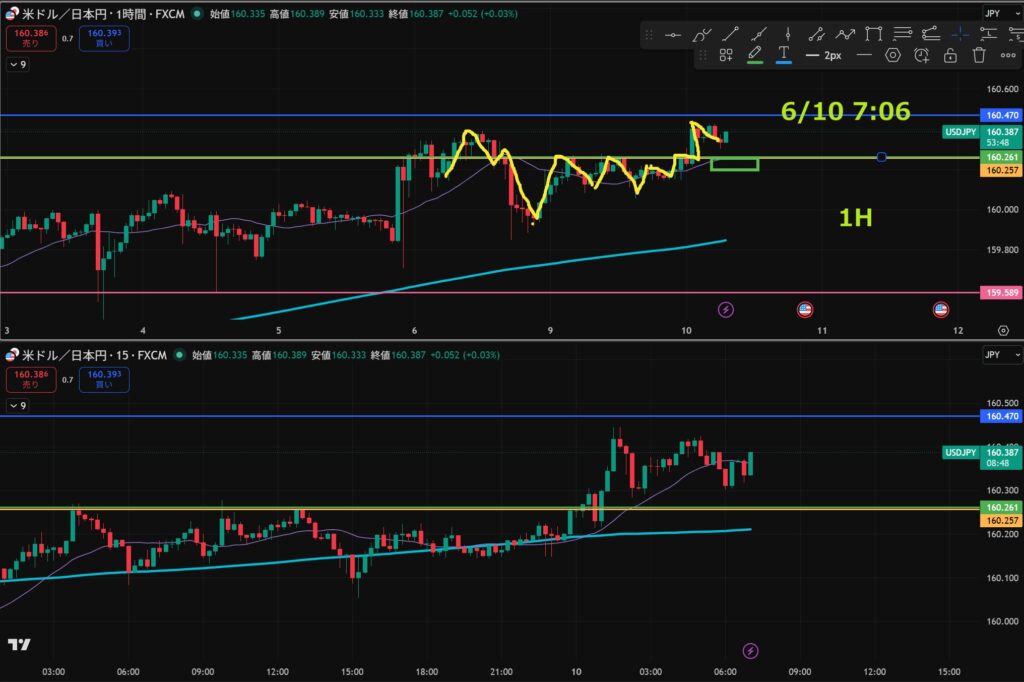Select the 1H text annotation

tap(856, 218)
